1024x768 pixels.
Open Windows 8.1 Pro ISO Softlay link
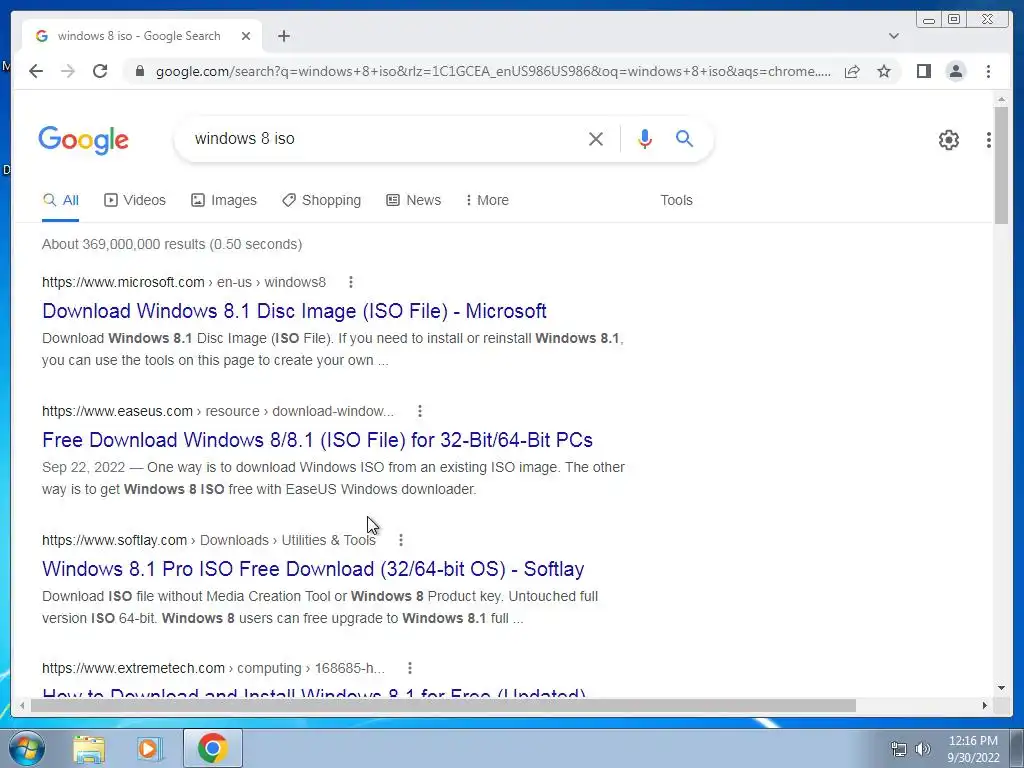tap(313, 569)
